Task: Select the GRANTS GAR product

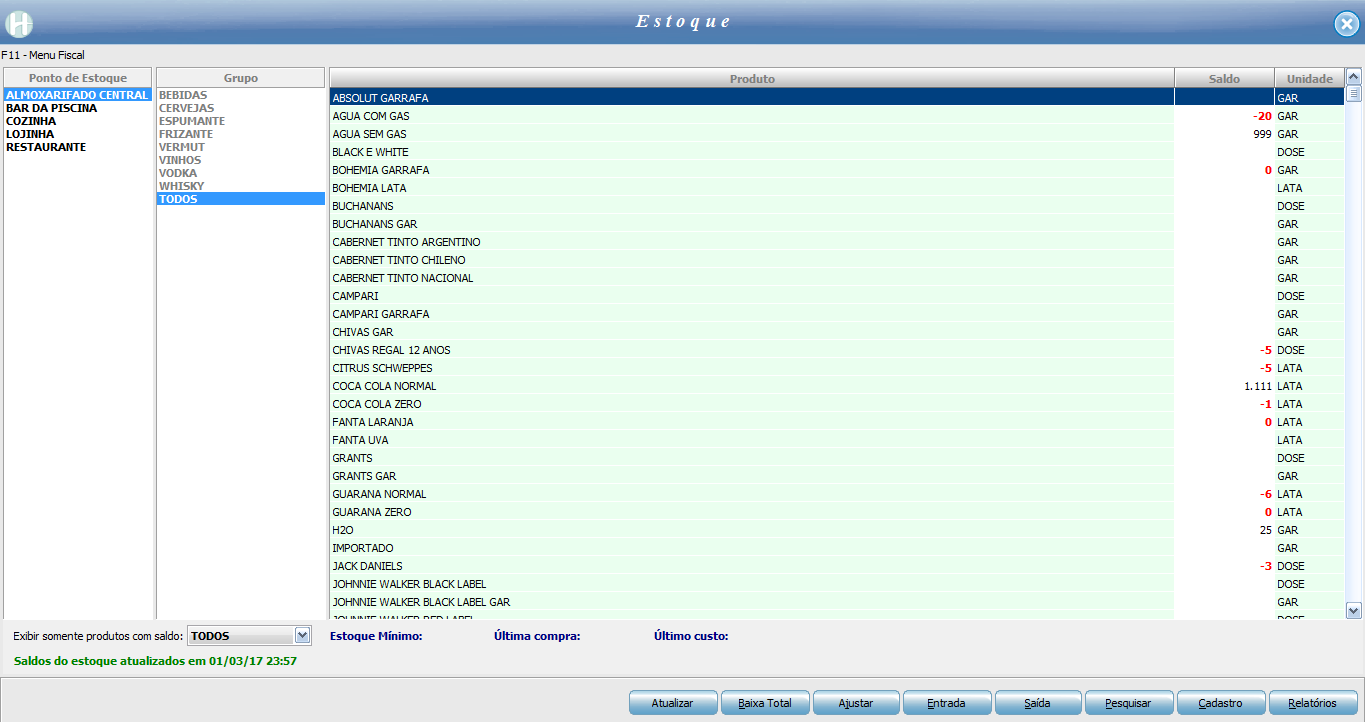Action: pyautogui.click(x=837, y=476)
